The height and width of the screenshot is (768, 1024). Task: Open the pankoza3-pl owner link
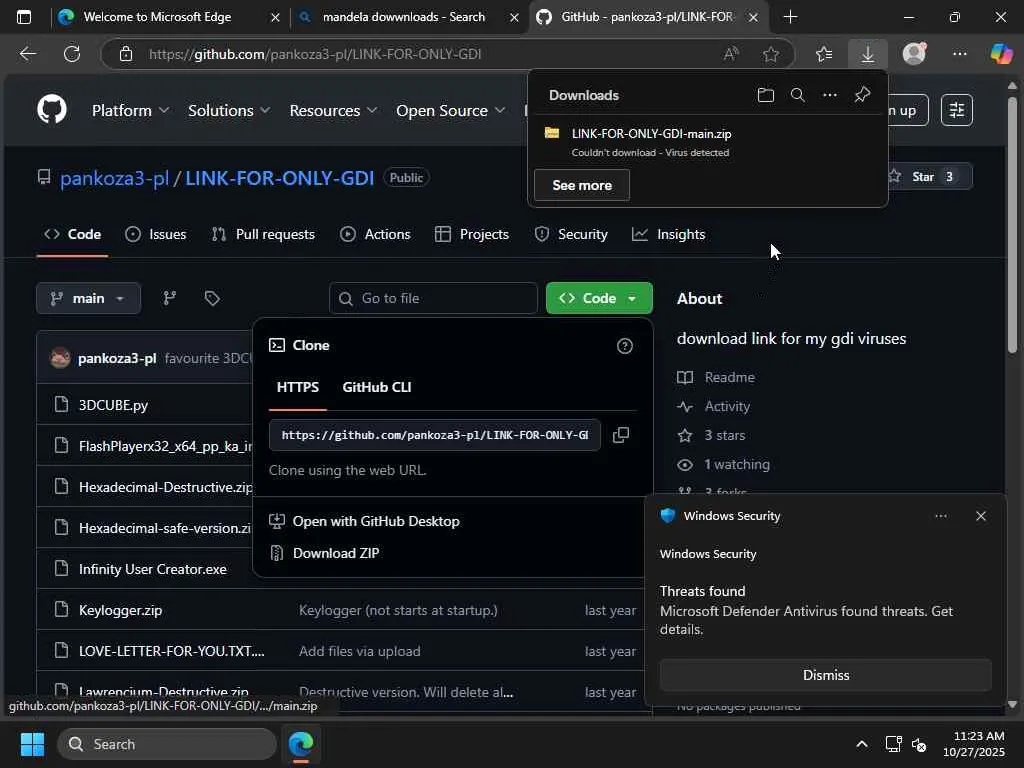click(x=114, y=178)
